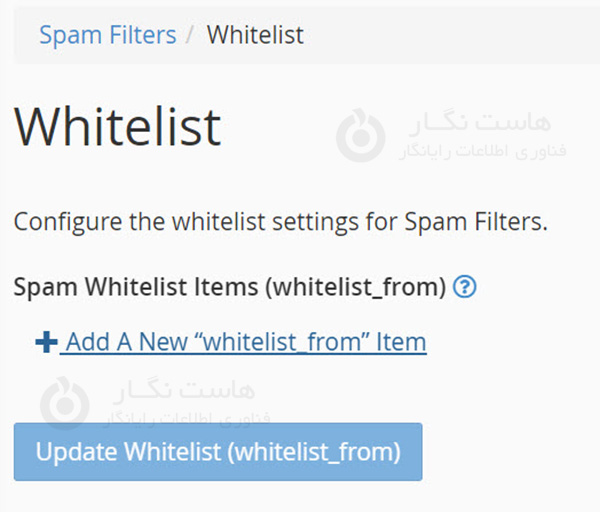This screenshot has height=512, width=600.
Task: Add a new "whitelist_from" item
Action: pos(242,342)
